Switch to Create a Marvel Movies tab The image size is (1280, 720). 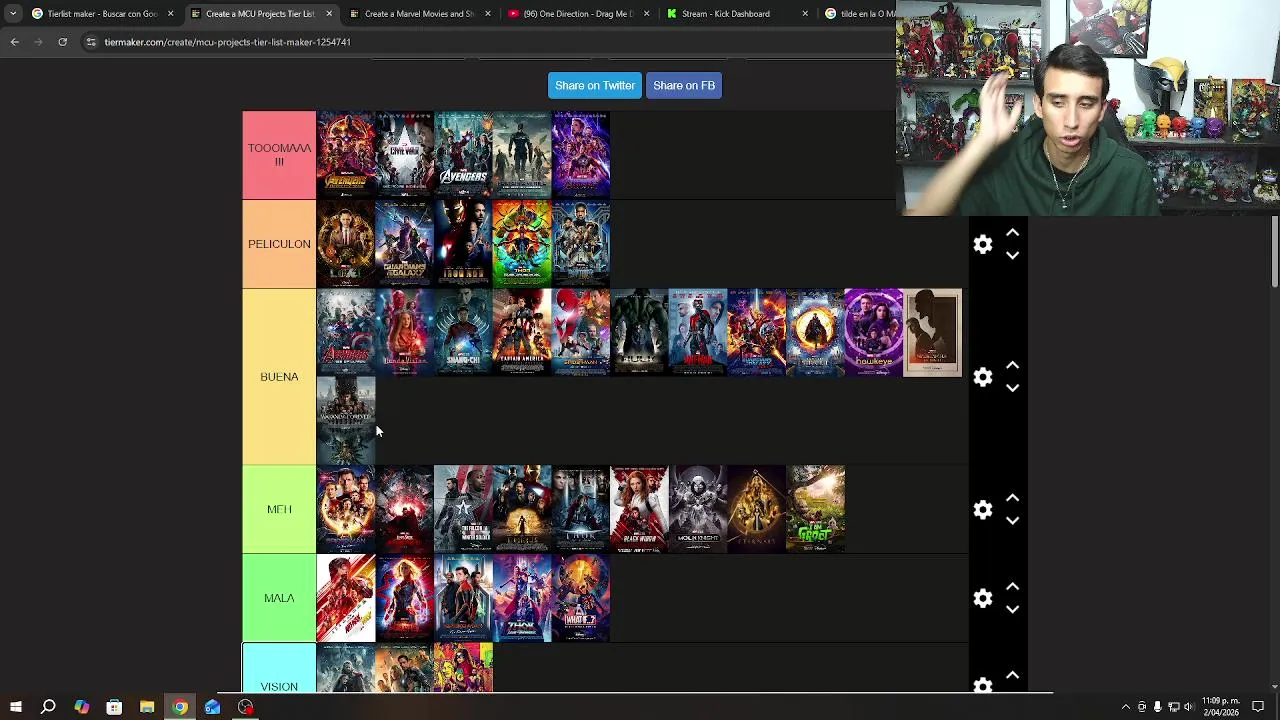pyautogui.click(x=419, y=14)
